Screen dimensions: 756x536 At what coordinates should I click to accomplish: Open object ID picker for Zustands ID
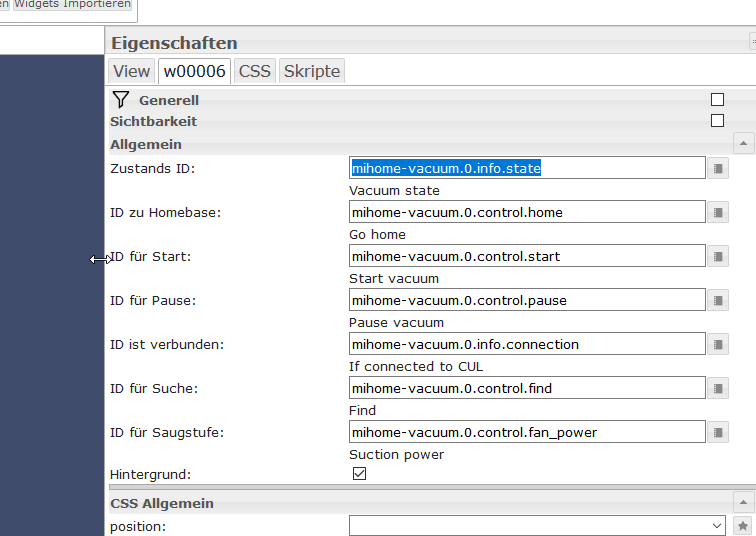[718, 168]
